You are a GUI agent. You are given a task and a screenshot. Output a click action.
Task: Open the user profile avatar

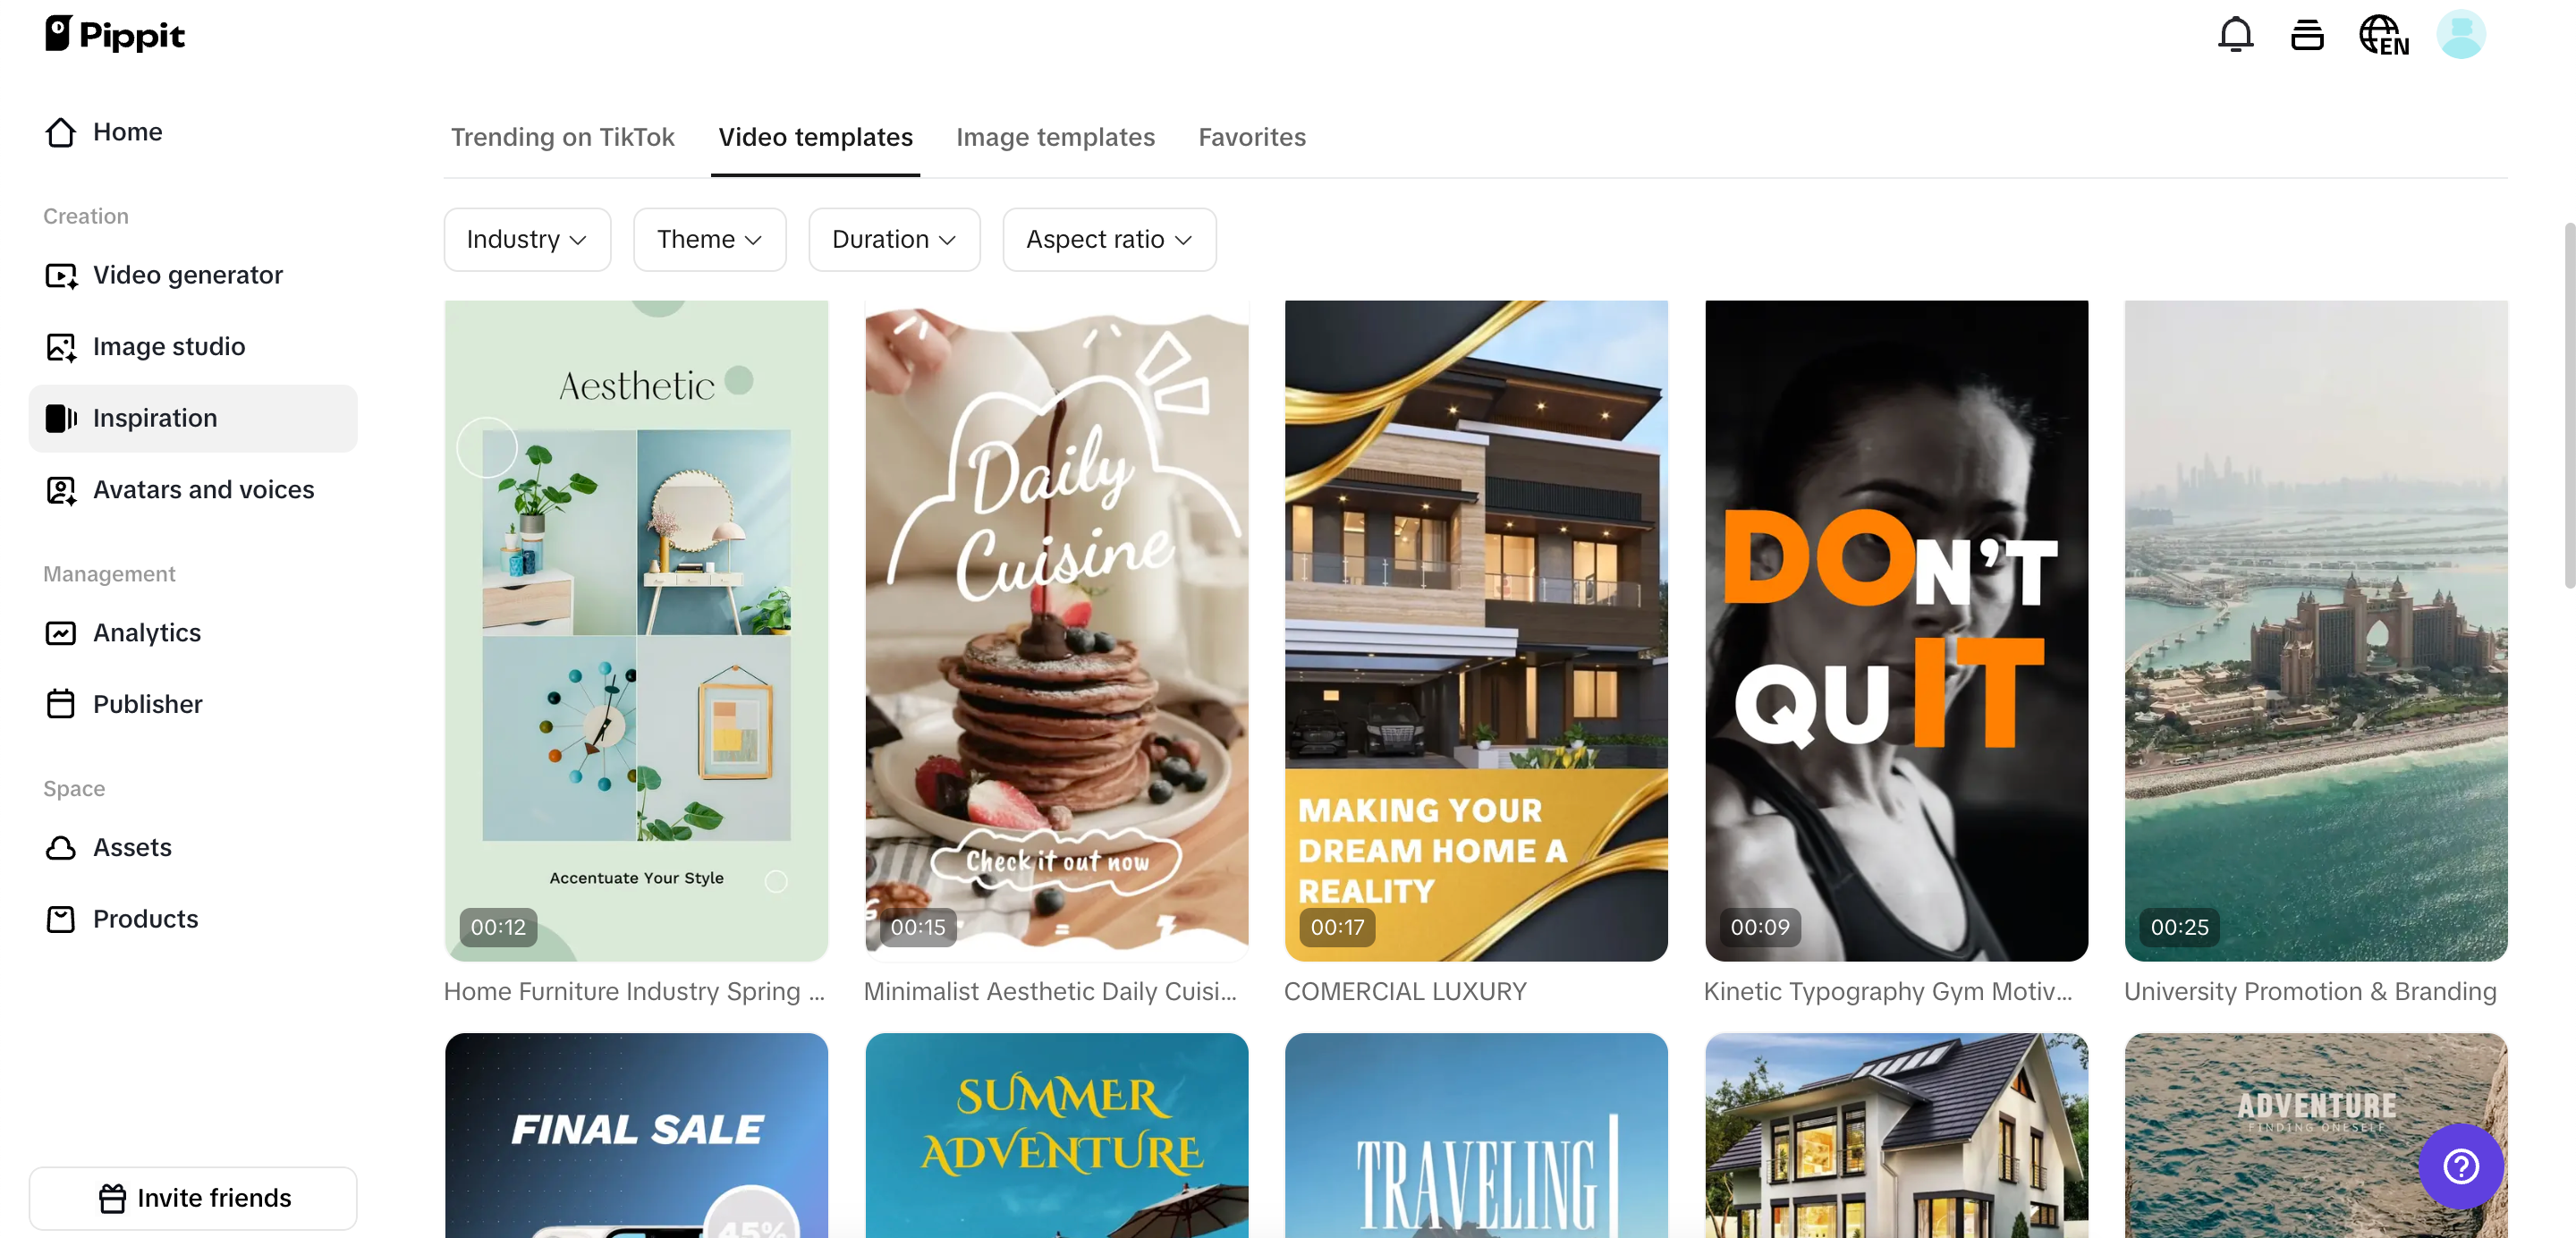pos(2460,35)
